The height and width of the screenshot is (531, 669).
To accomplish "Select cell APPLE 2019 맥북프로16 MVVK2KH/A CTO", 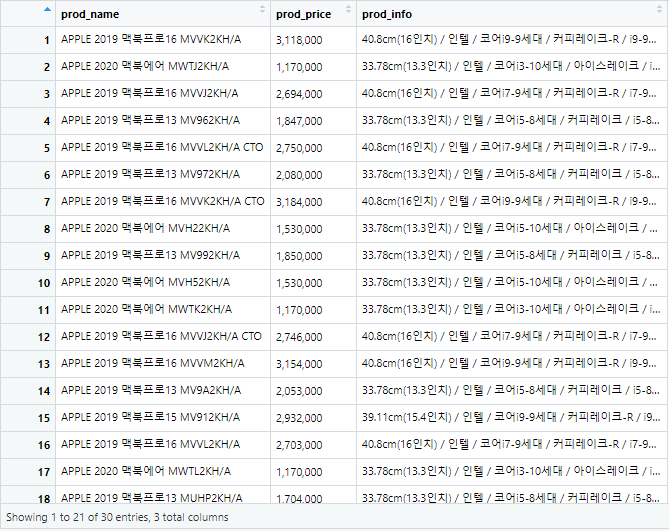I will [x=163, y=202].
